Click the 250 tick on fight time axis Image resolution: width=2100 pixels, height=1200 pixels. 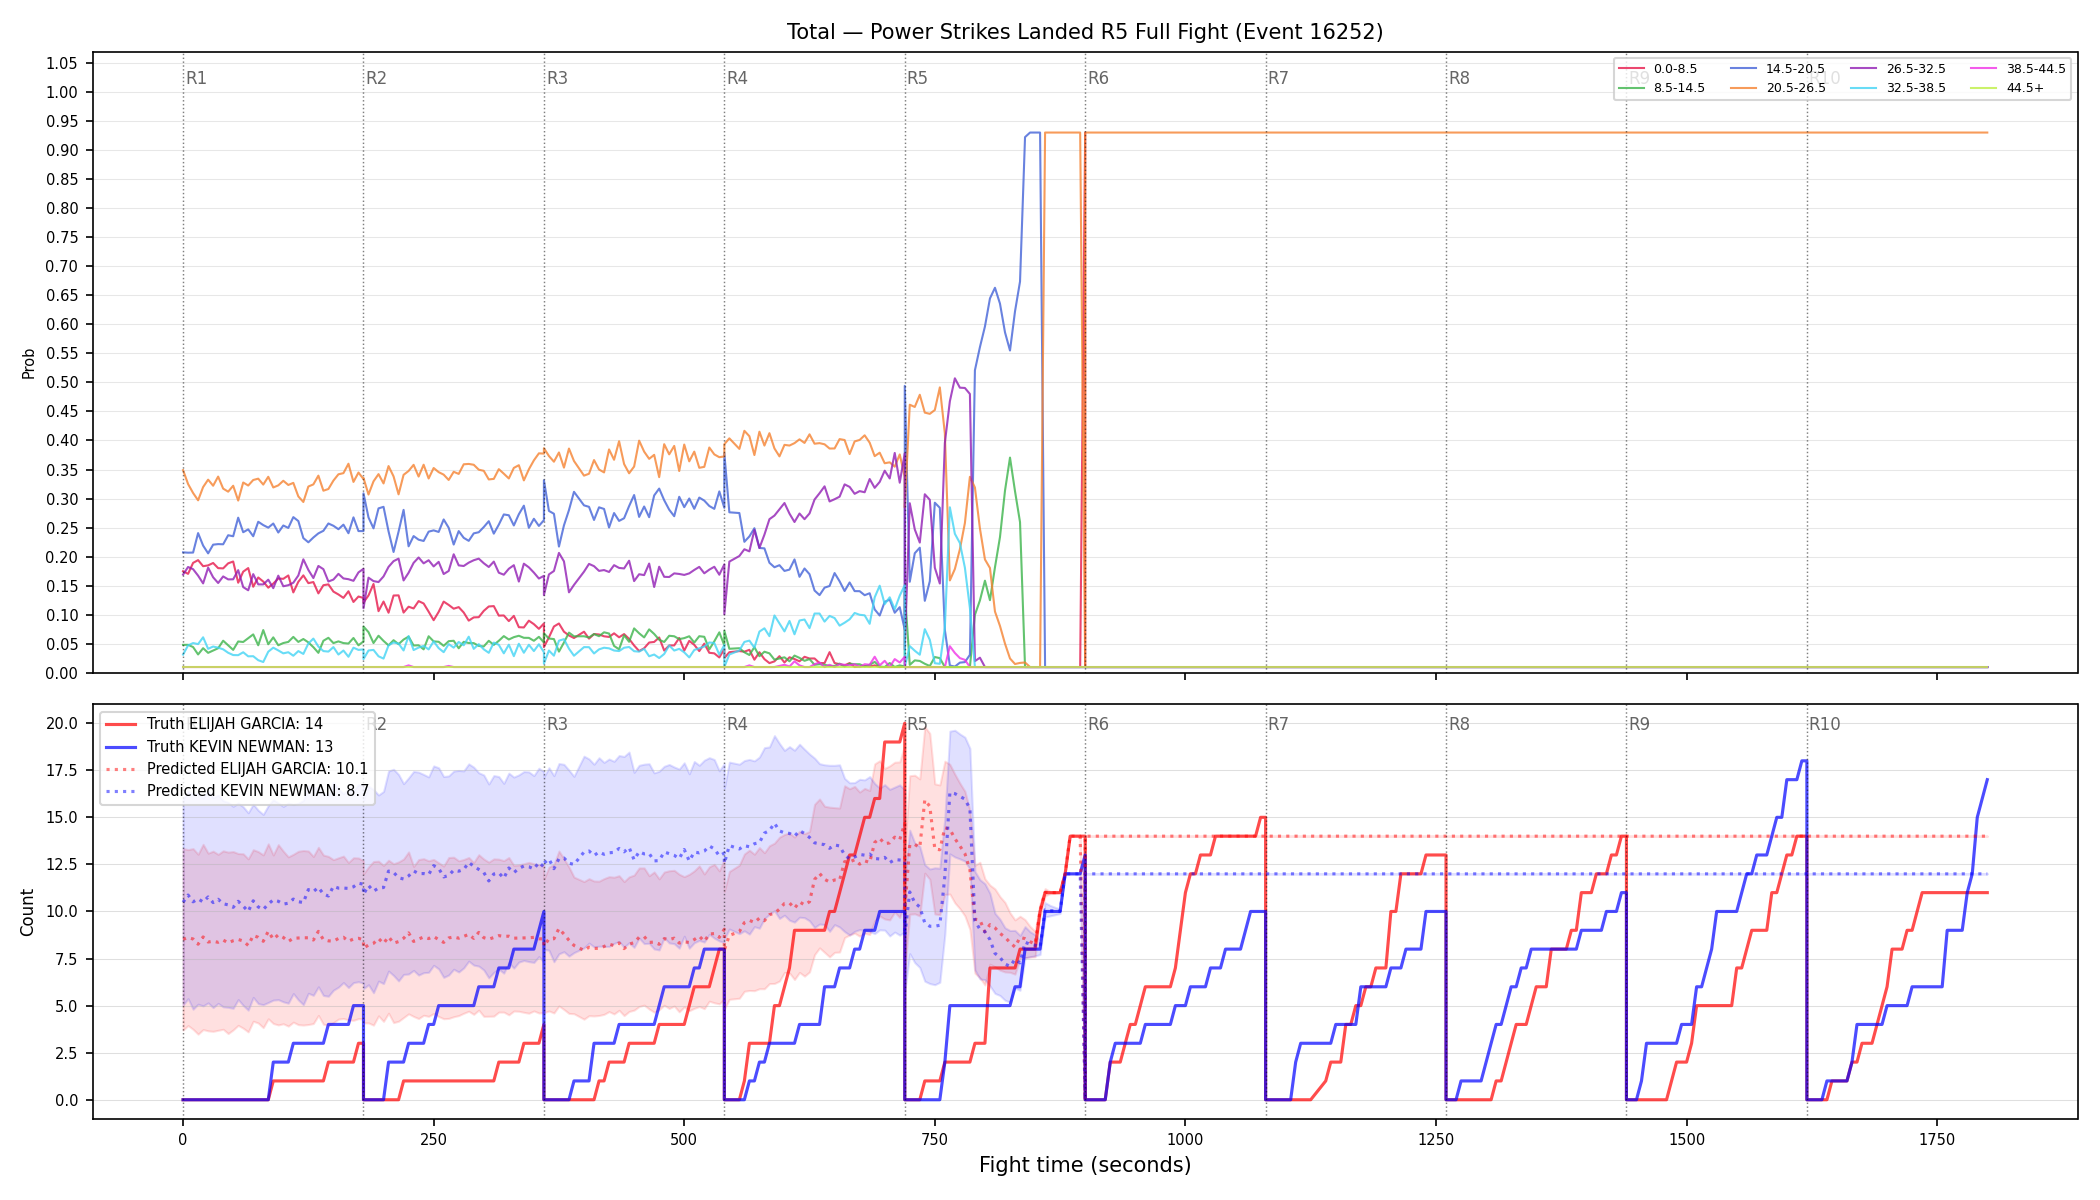point(433,1139)
